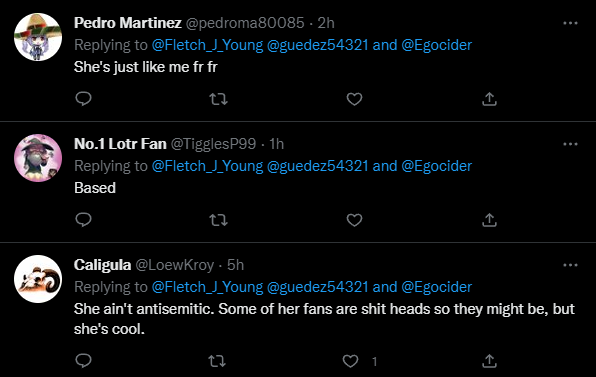596x377 pixels.
Task: Like the 'She's just like me' tweet
Action: 354,99
